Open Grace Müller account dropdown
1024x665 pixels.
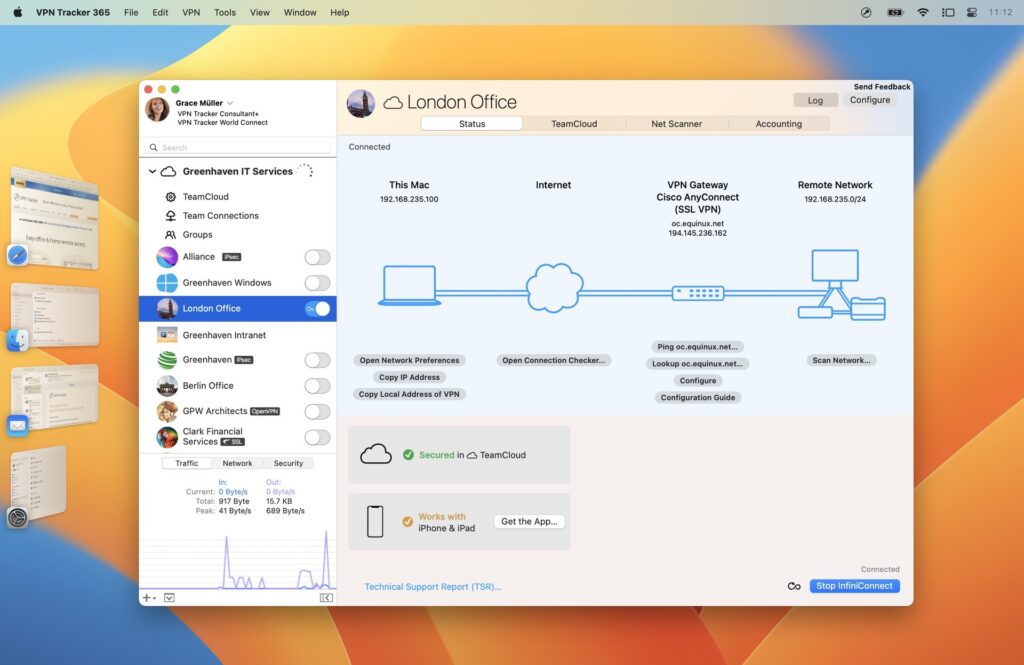click(230, 103)
